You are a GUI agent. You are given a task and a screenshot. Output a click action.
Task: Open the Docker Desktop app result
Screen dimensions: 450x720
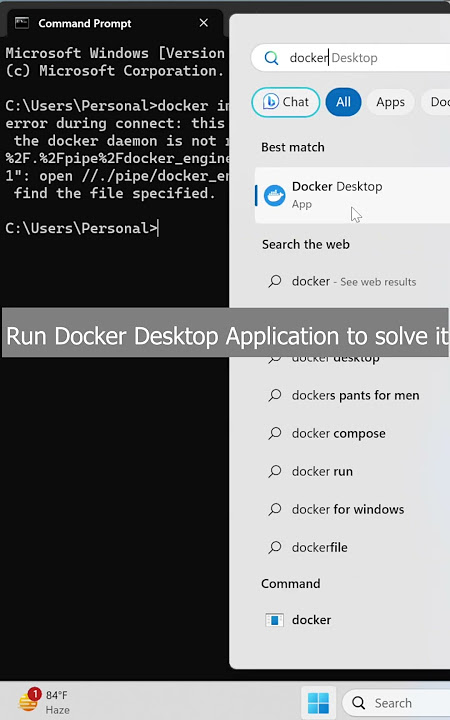pos(352,195)
